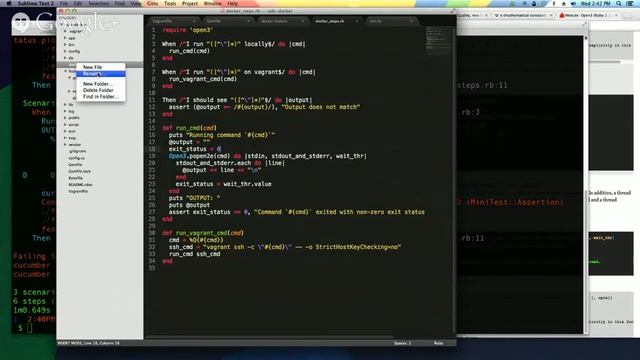Open README.rdoc in the sidebar
The image size is (640, 360).
pyautogui.click(x=80, y=184)
